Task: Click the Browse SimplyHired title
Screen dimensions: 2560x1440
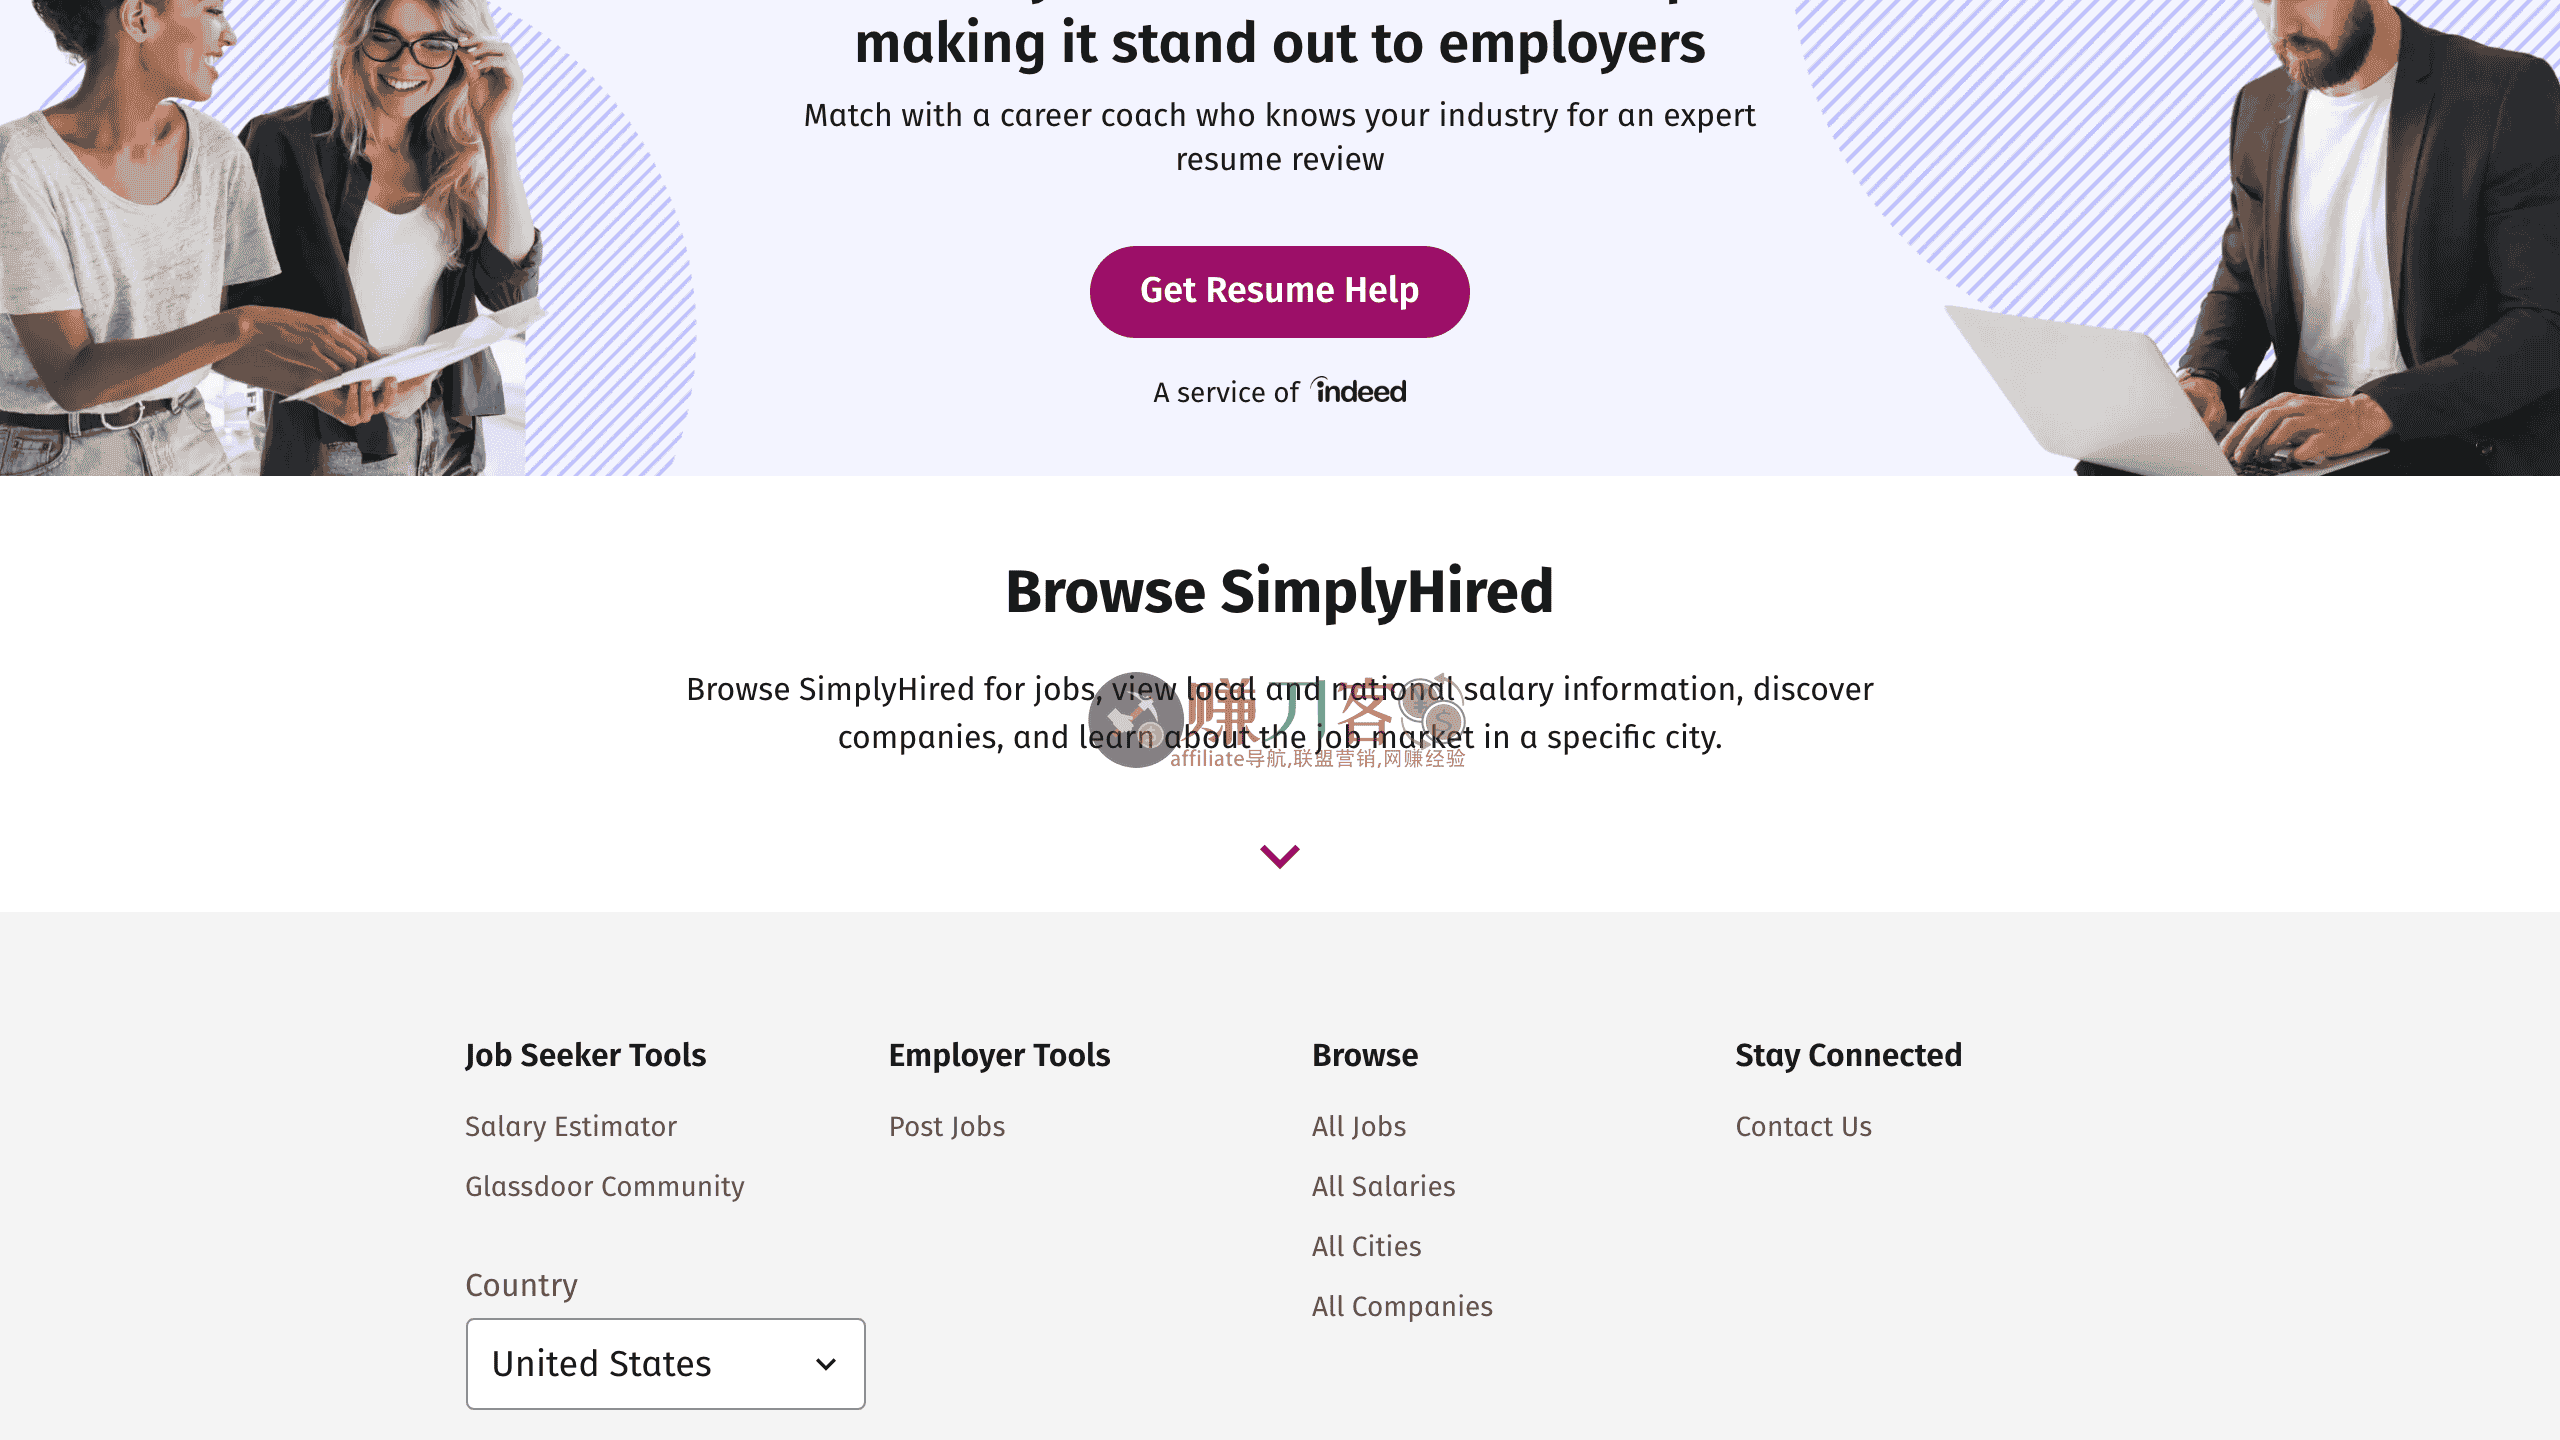Action: click(1278, 591)
